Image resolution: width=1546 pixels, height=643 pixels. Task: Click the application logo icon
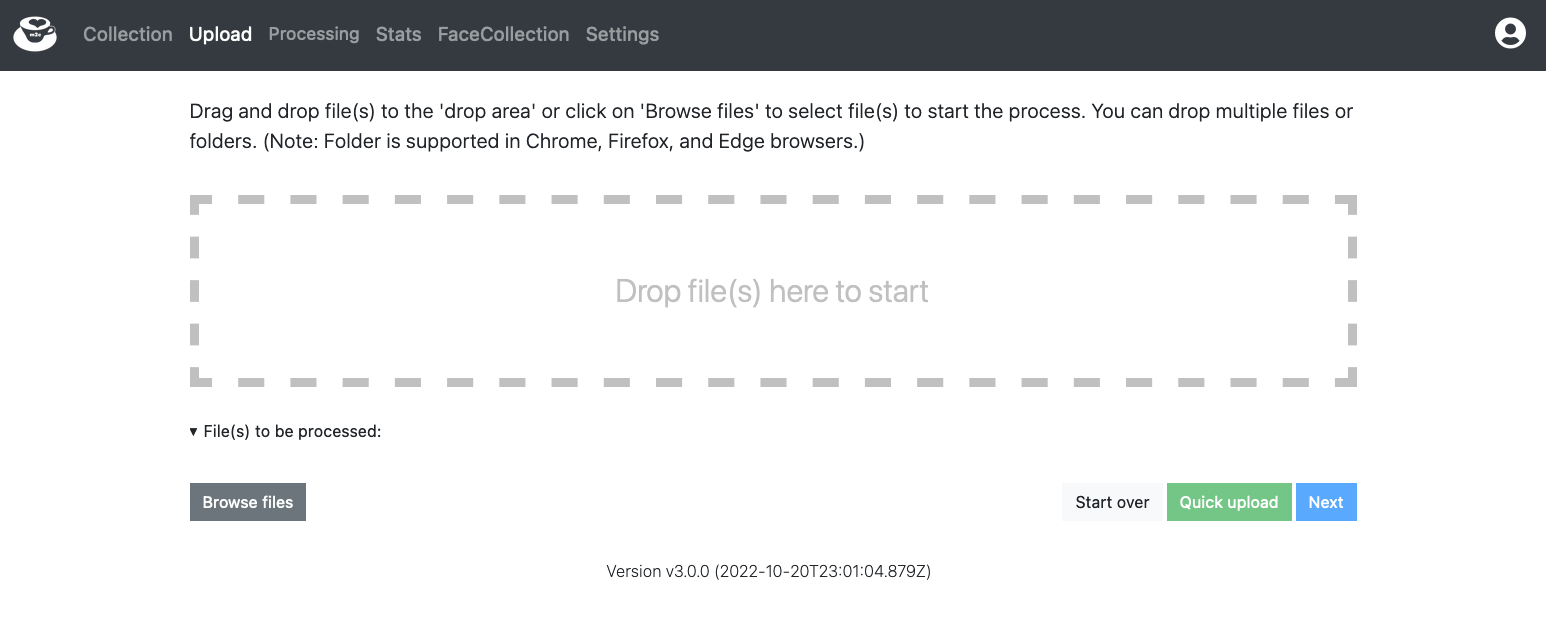35,33
